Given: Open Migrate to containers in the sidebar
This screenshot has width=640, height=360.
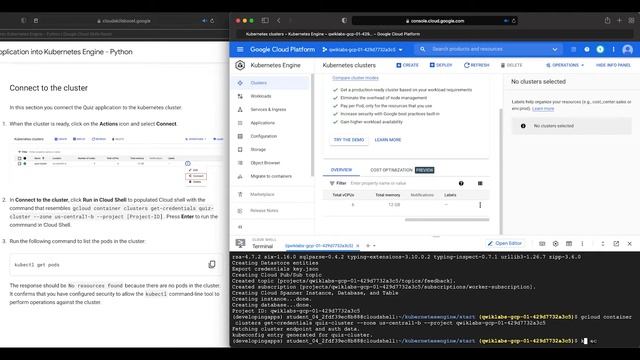Looking at the screenshot, I should coord(271,176).
